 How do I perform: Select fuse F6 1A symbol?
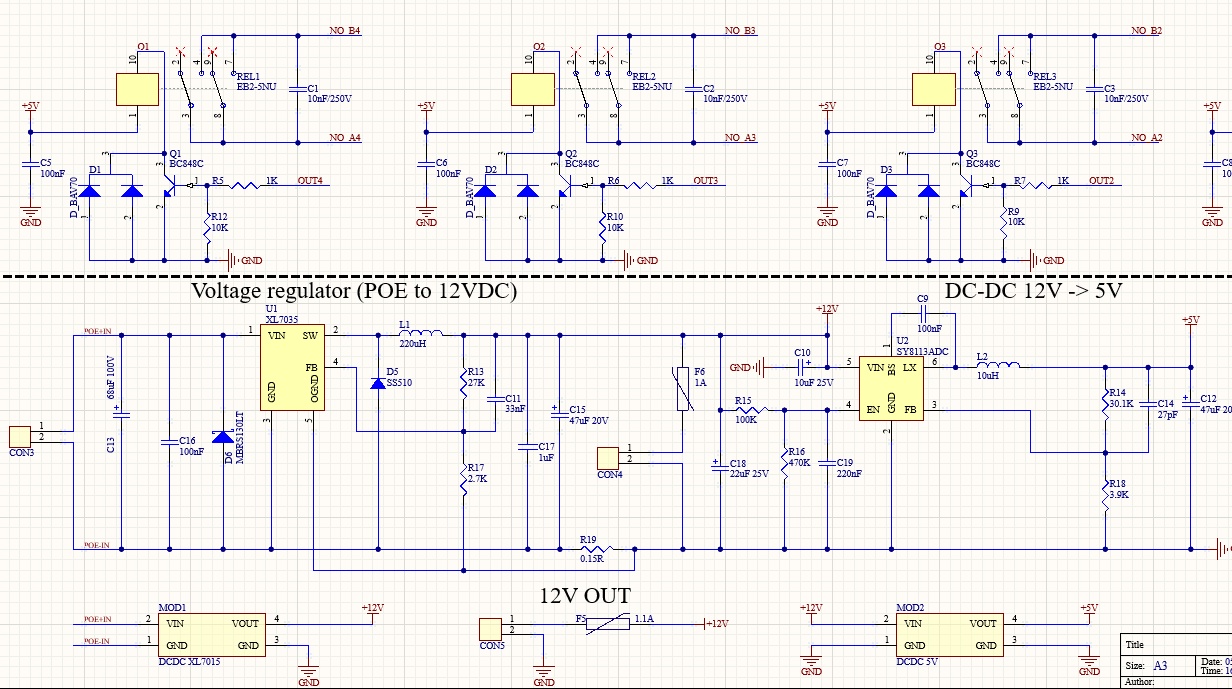coord(683,389)
